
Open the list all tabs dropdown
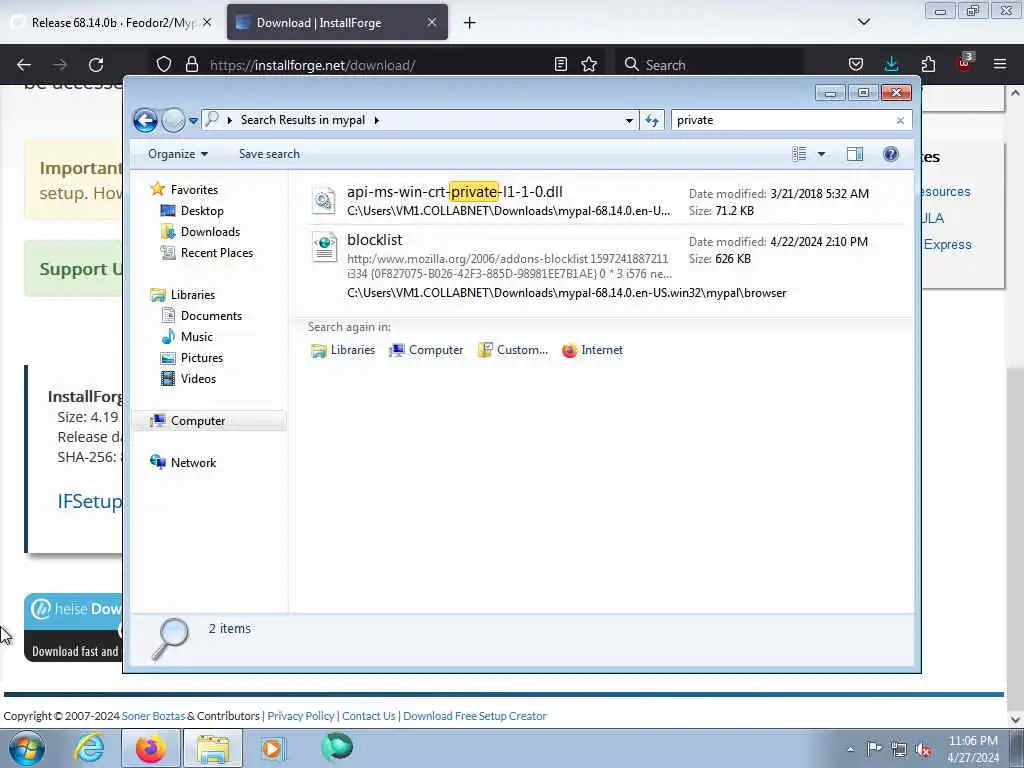click(863, 22)
